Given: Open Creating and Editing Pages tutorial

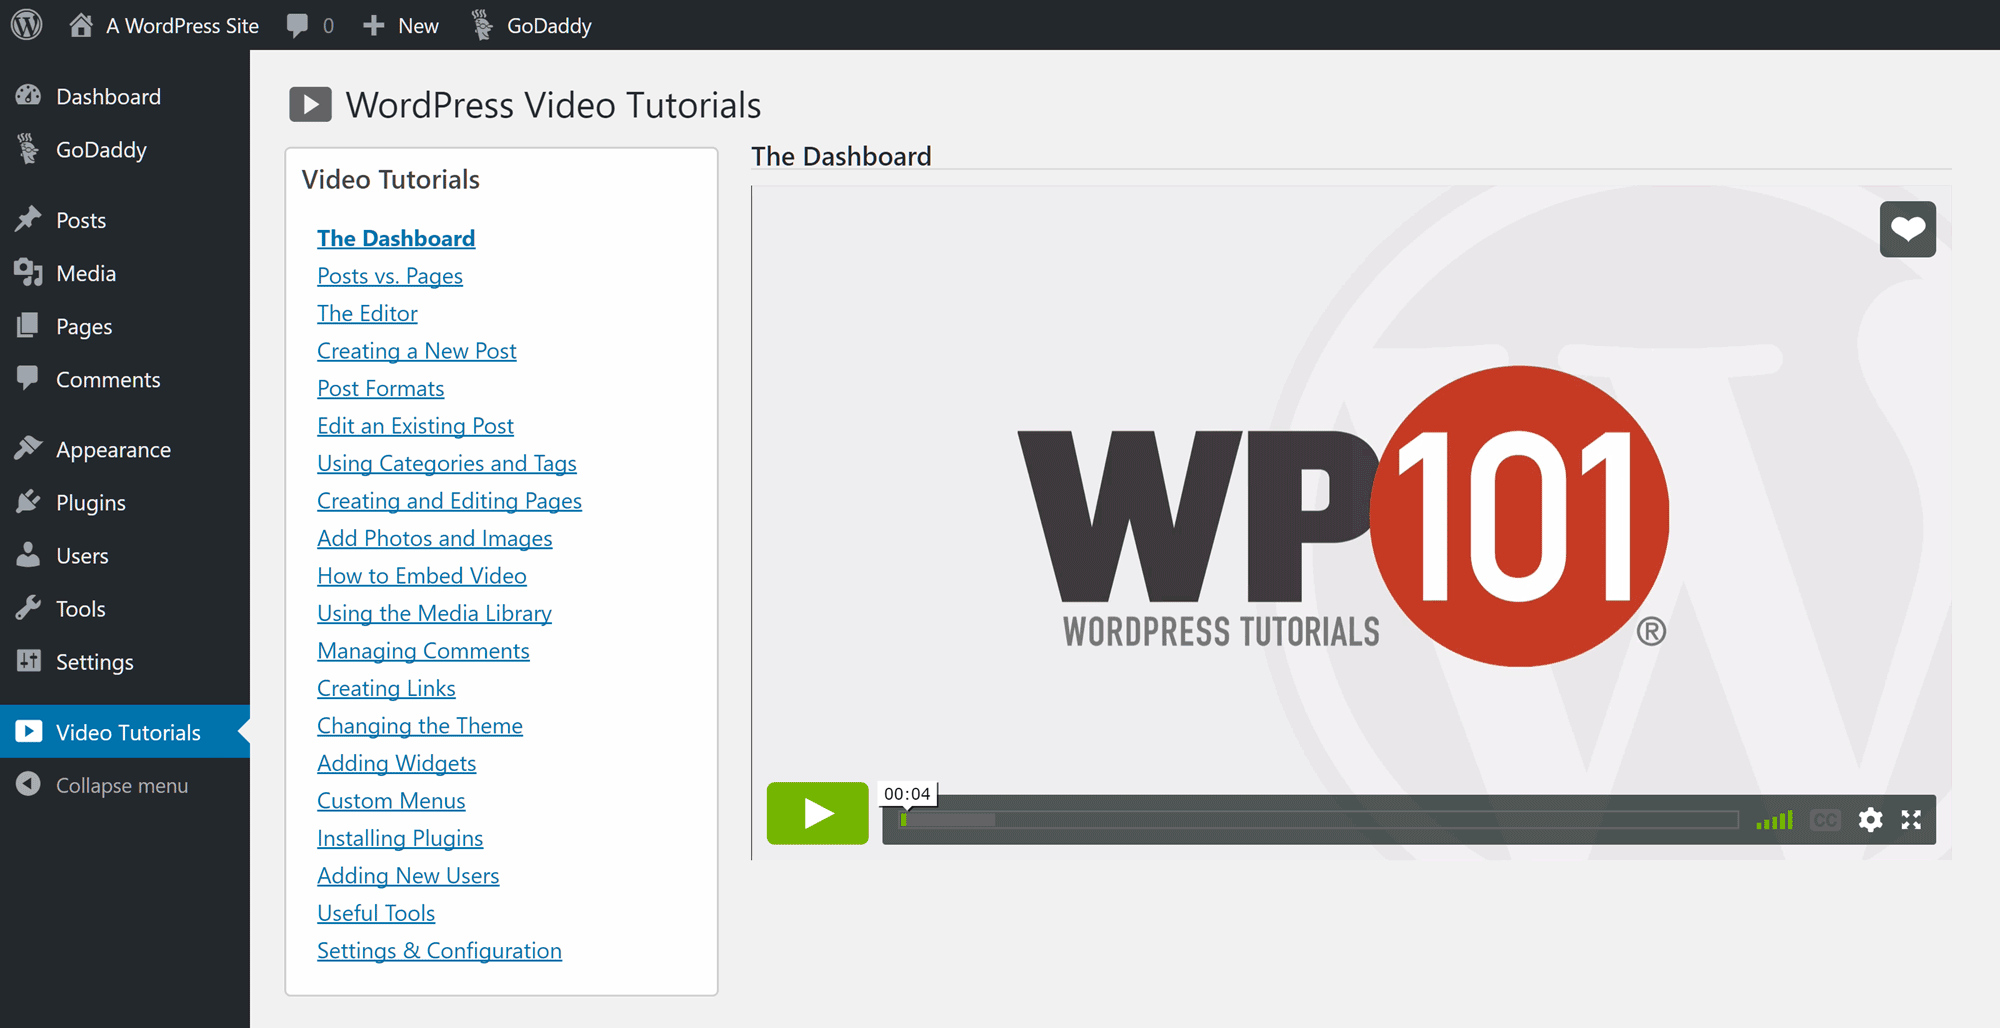Looking at the screenshot, I should click(x=449, y=501).
